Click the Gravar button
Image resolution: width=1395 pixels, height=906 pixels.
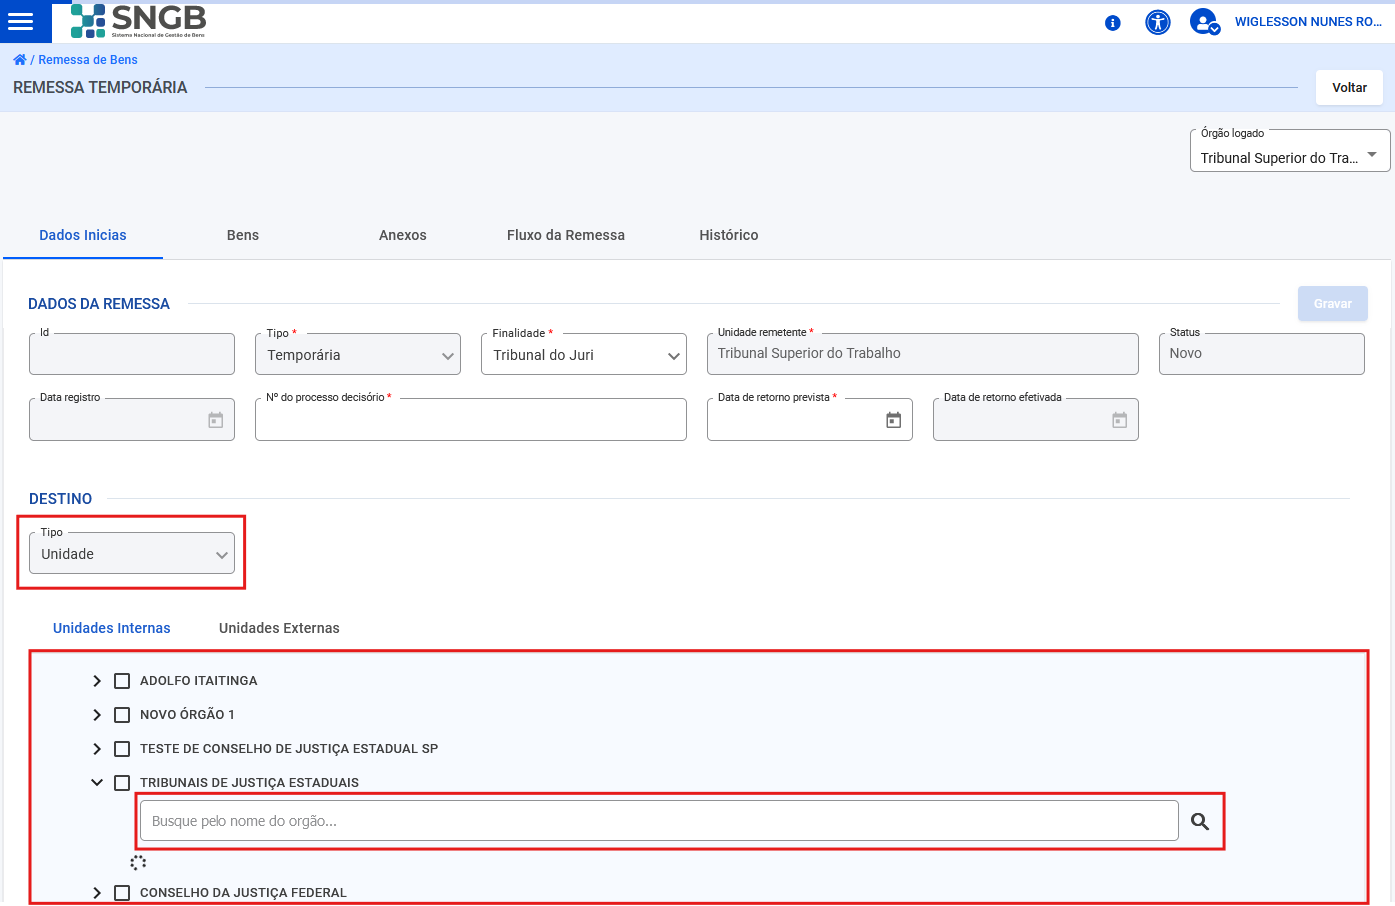click(1333, 304)
